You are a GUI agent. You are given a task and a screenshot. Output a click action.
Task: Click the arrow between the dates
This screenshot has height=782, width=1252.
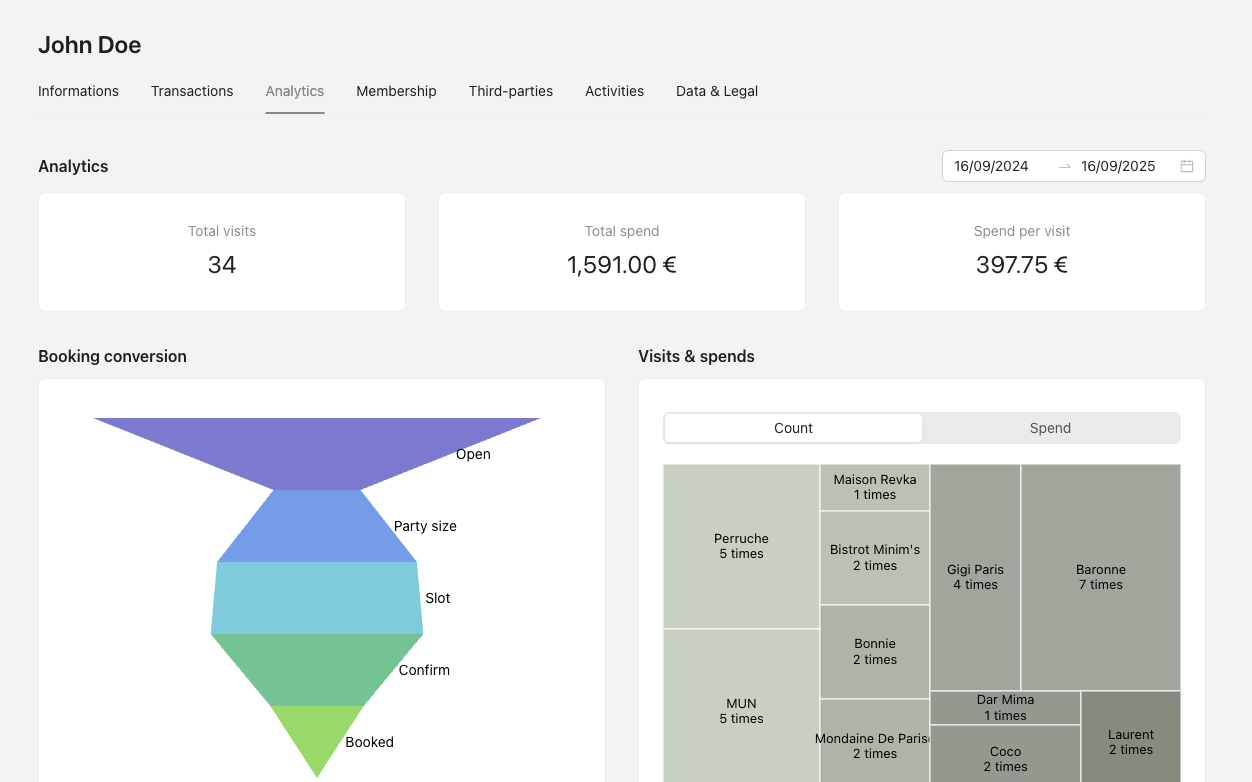[x=1065, y=166]
